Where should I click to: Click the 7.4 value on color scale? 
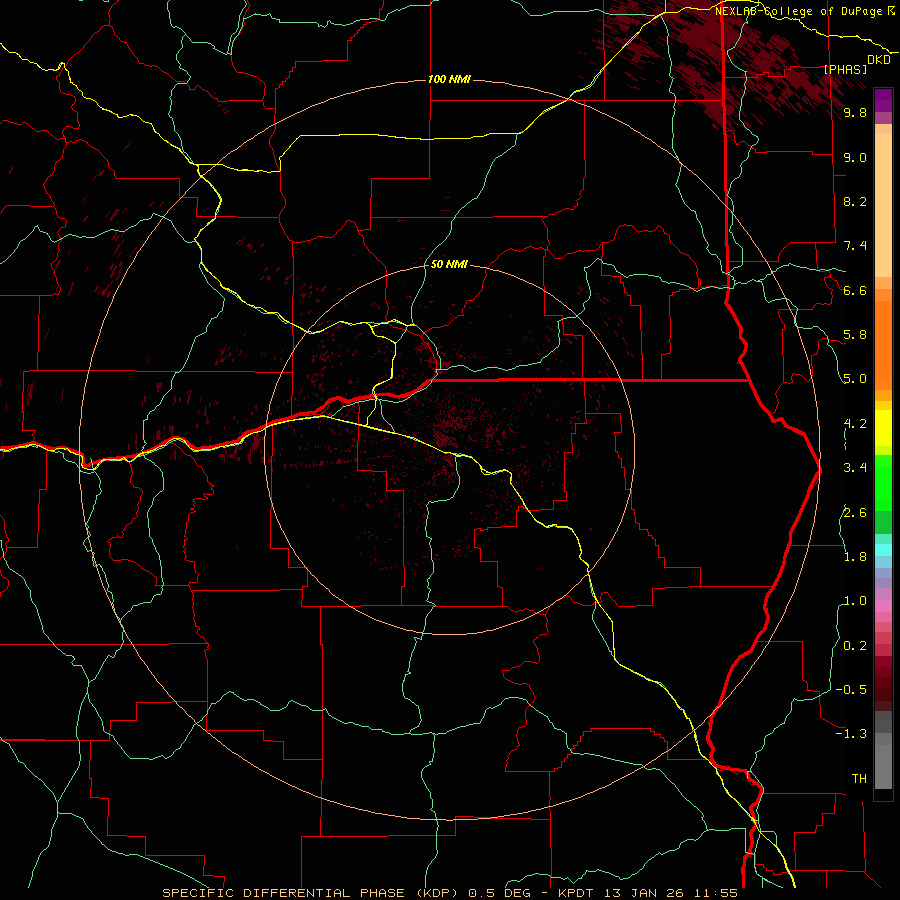coord(855,246)
